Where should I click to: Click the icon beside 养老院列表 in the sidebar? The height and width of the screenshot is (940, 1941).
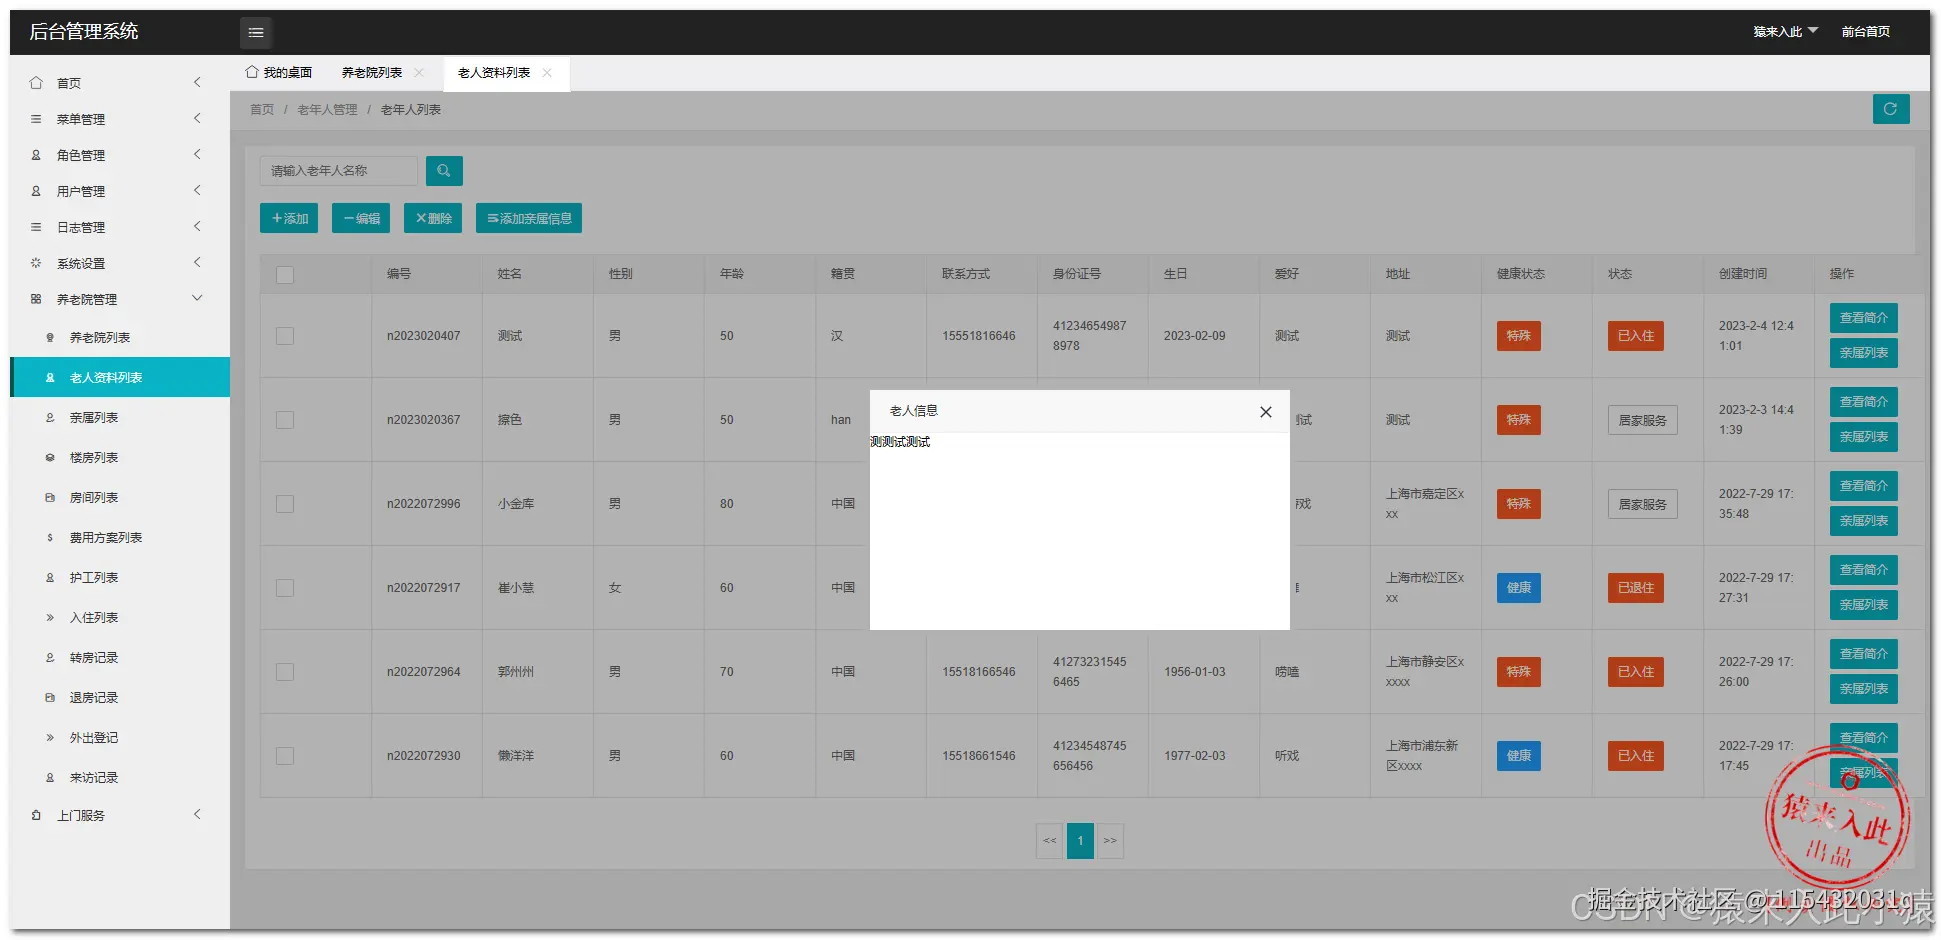[50, 338]
